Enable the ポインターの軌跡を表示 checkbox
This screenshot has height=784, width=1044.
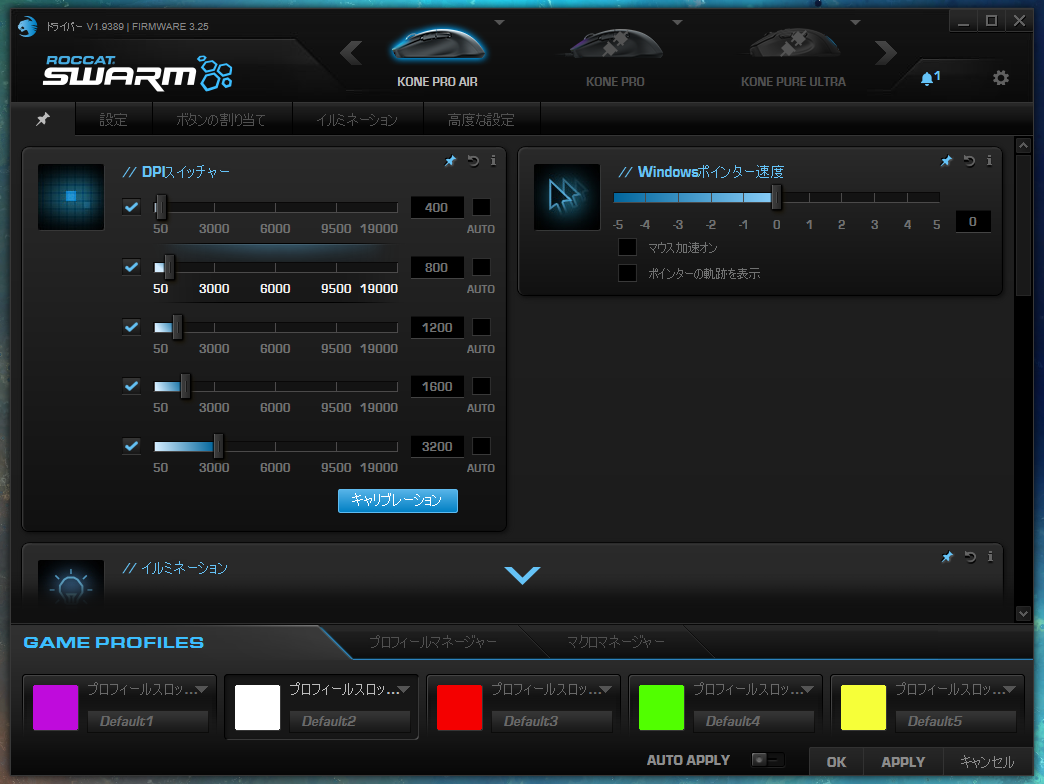click(x=627, y=273)
